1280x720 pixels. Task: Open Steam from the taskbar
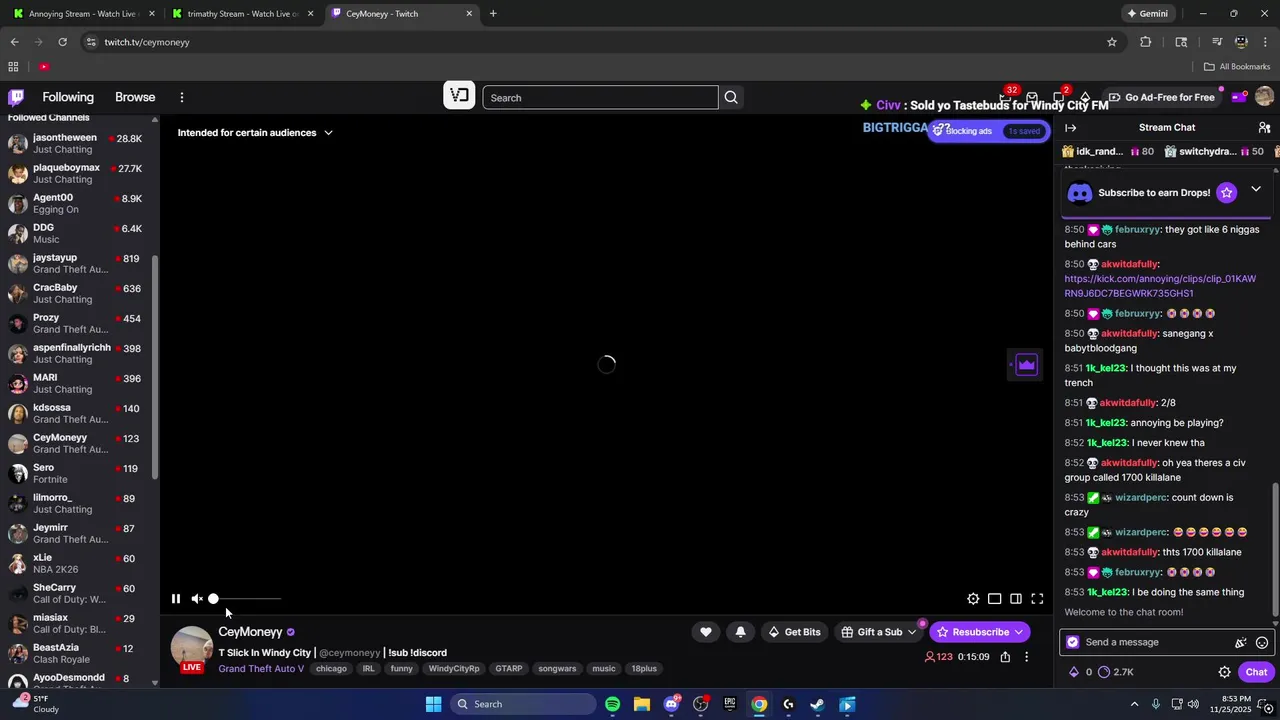tap(817, 704)
